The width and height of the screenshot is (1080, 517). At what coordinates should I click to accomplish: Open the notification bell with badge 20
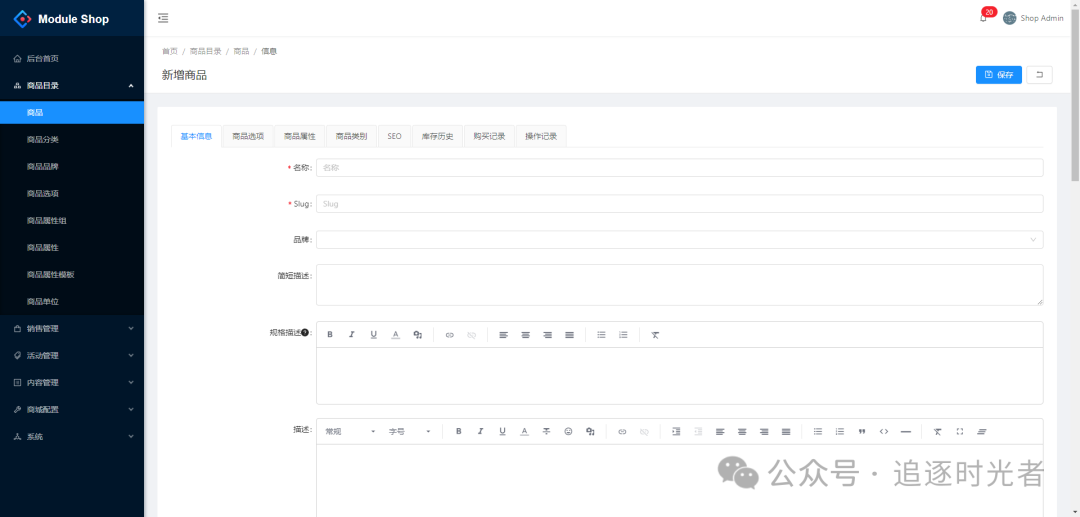point(983,18)
